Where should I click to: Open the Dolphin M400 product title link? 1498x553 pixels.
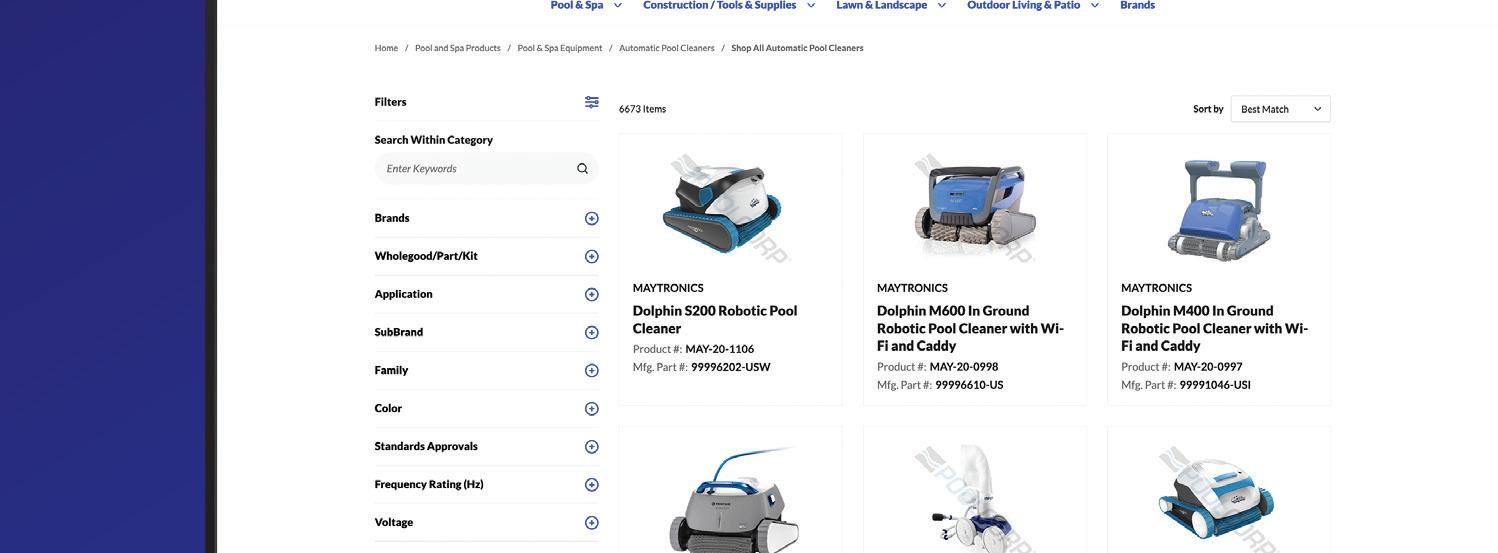[1214, 328]
